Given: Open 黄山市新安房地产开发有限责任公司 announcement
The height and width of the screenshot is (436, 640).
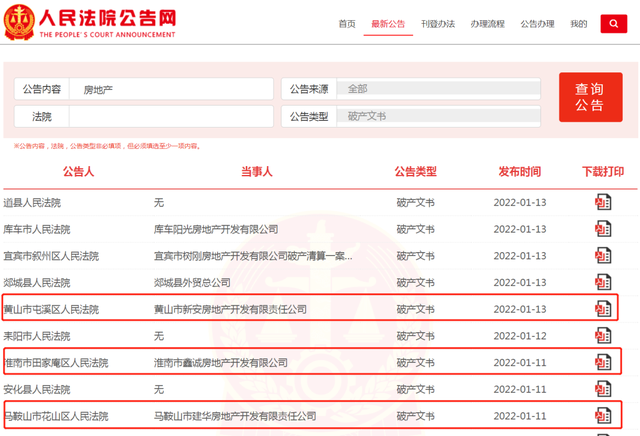Looking at the screenshot, I should click(x=230, y=309).
